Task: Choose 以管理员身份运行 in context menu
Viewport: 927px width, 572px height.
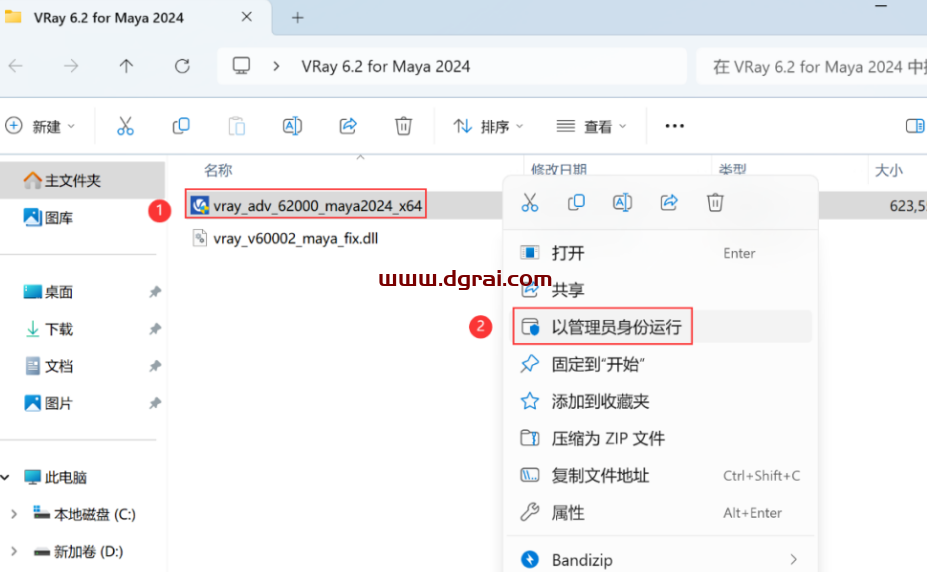Action: pyautogui.click(x=662, y=326)
